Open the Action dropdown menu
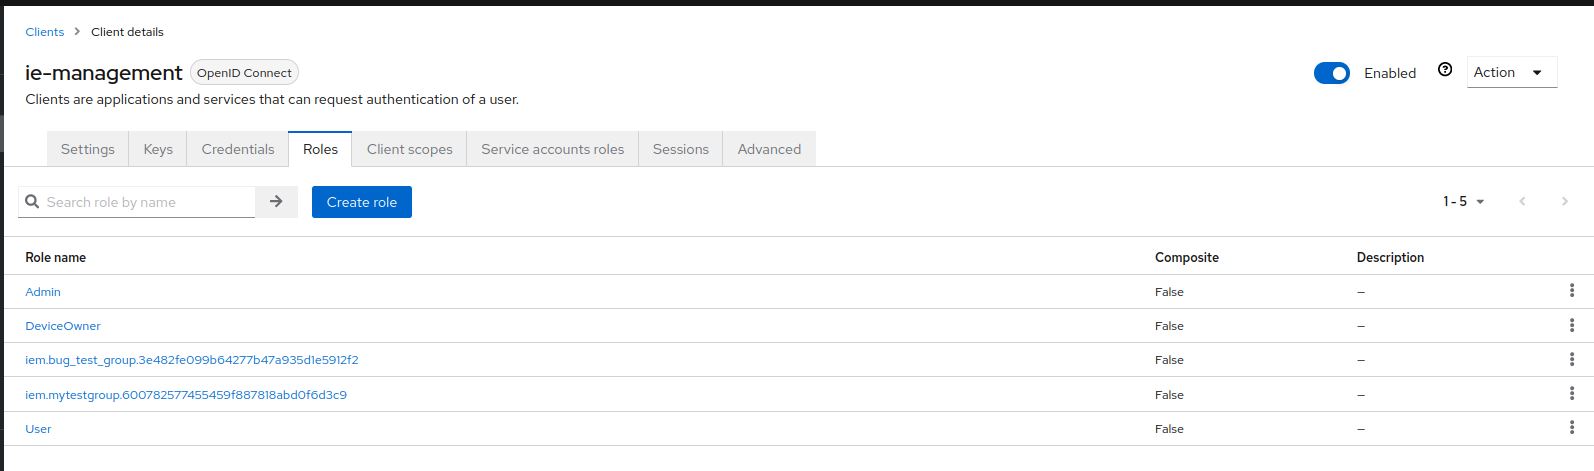Image resolution: width=1594 pixels, height=471 pixels. [1511, 72]
